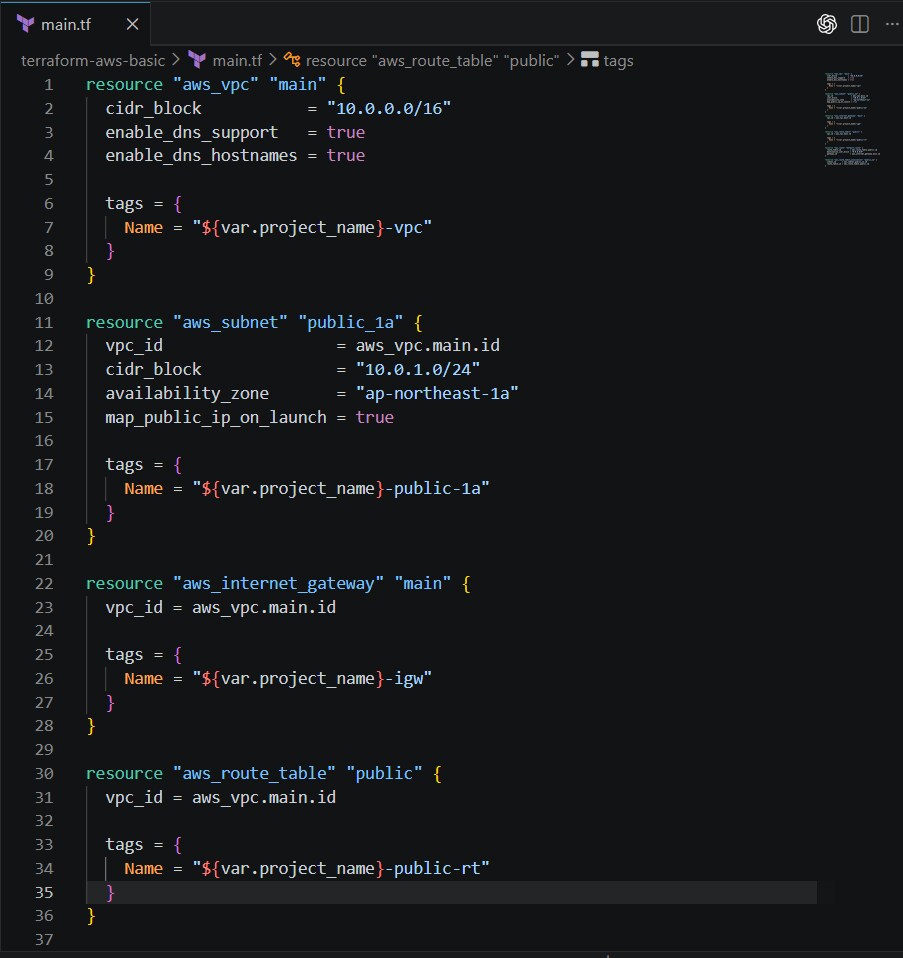The width and height of the screenshot is (903, 958).
Task: Select the main.tf editor tab
Action: (75, 24)
